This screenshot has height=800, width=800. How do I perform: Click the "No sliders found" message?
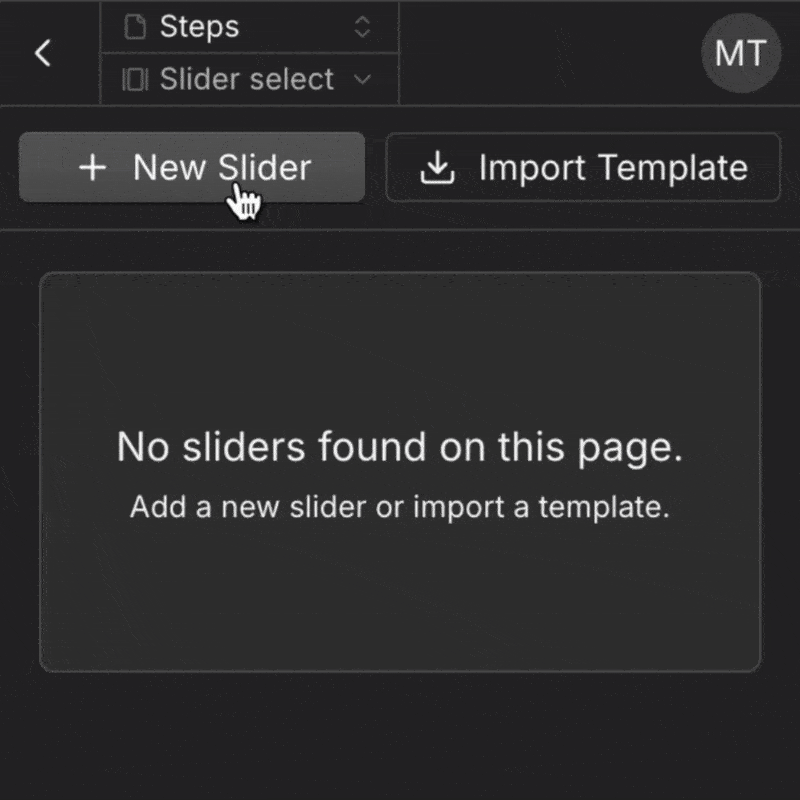(x=400, y=447)
